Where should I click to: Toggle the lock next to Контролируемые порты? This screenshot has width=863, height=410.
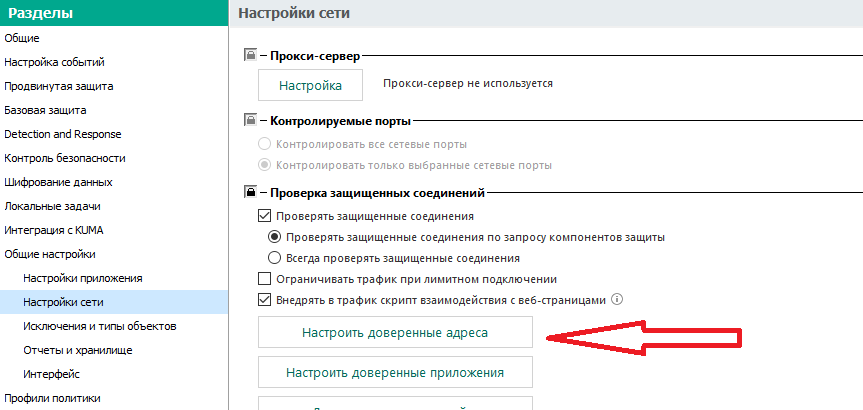tap(250, 121)
